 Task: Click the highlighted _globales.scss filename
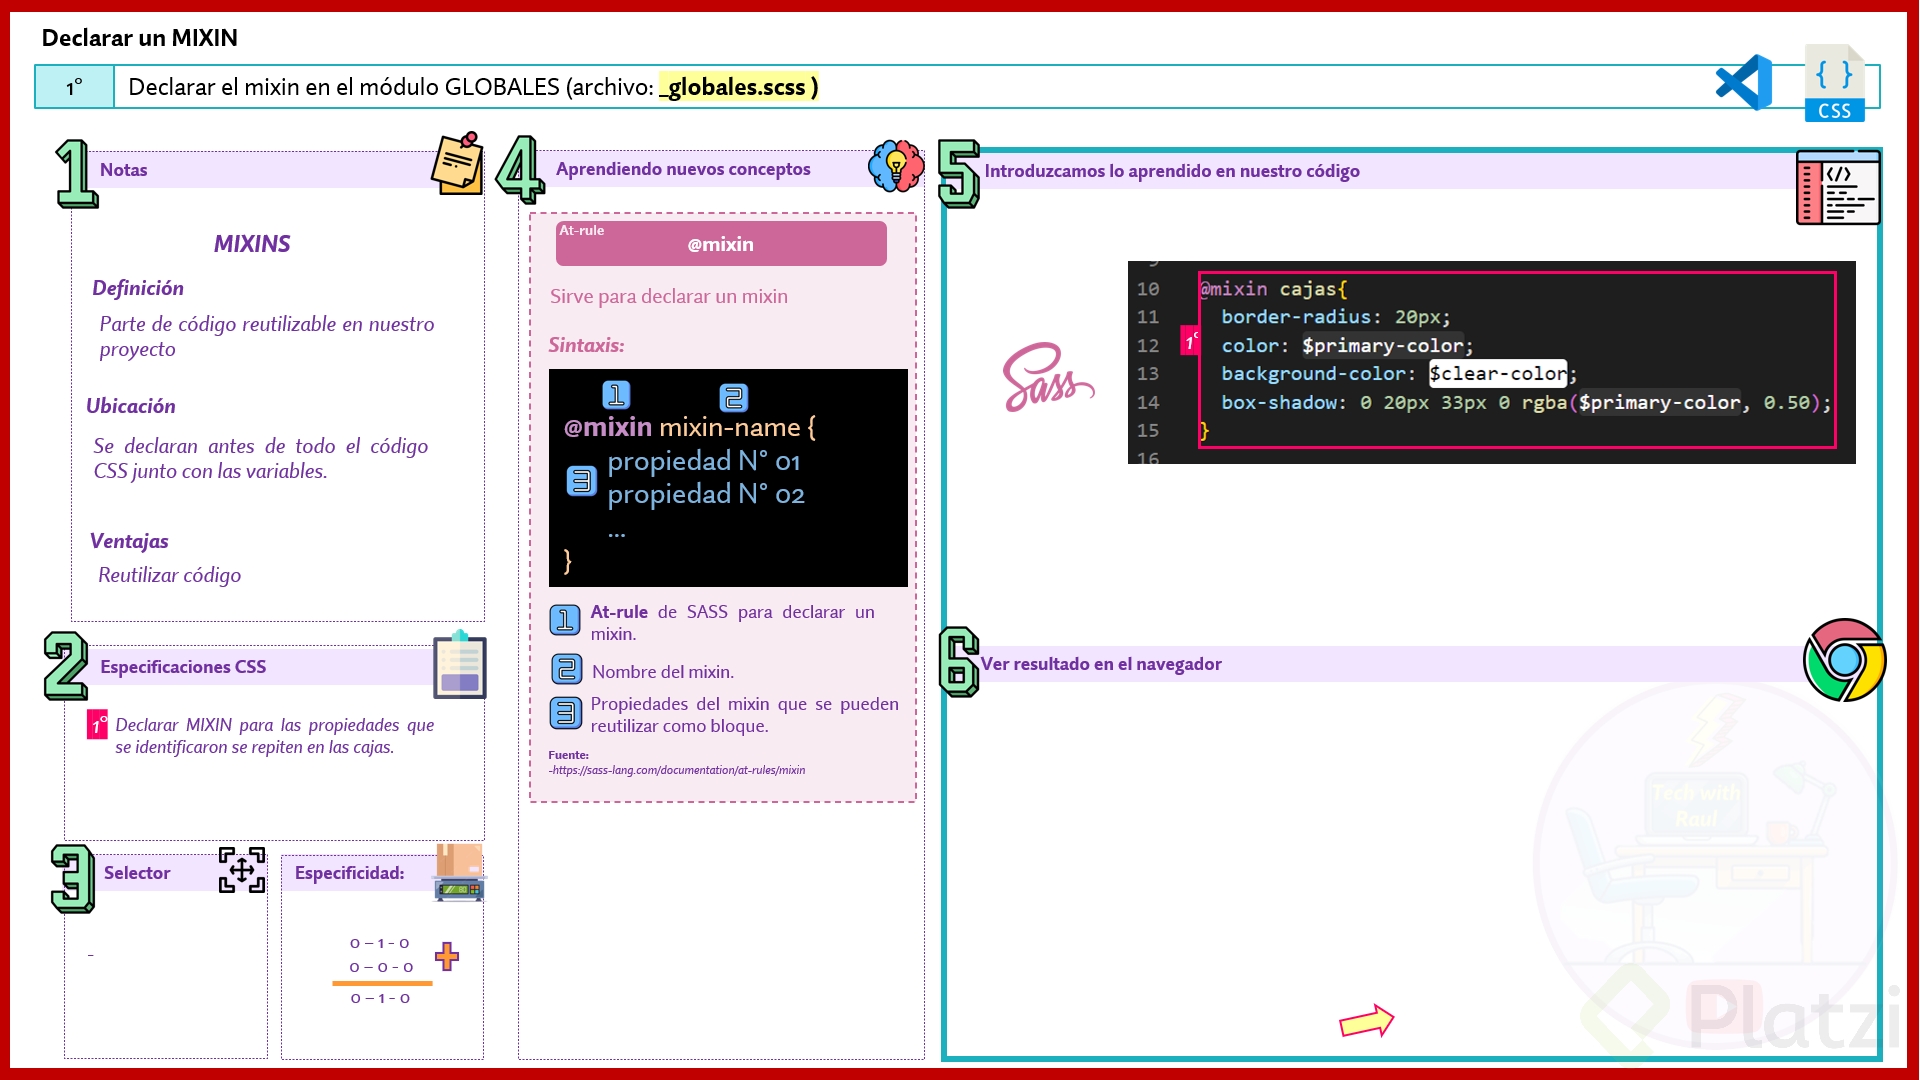(x=737, y=87)
